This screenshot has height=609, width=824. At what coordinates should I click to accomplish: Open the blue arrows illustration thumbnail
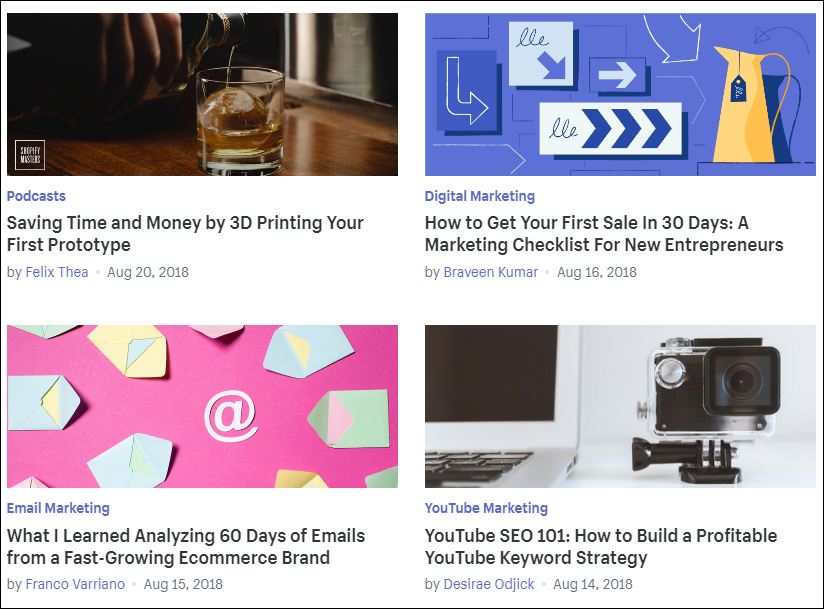[620, 95]
